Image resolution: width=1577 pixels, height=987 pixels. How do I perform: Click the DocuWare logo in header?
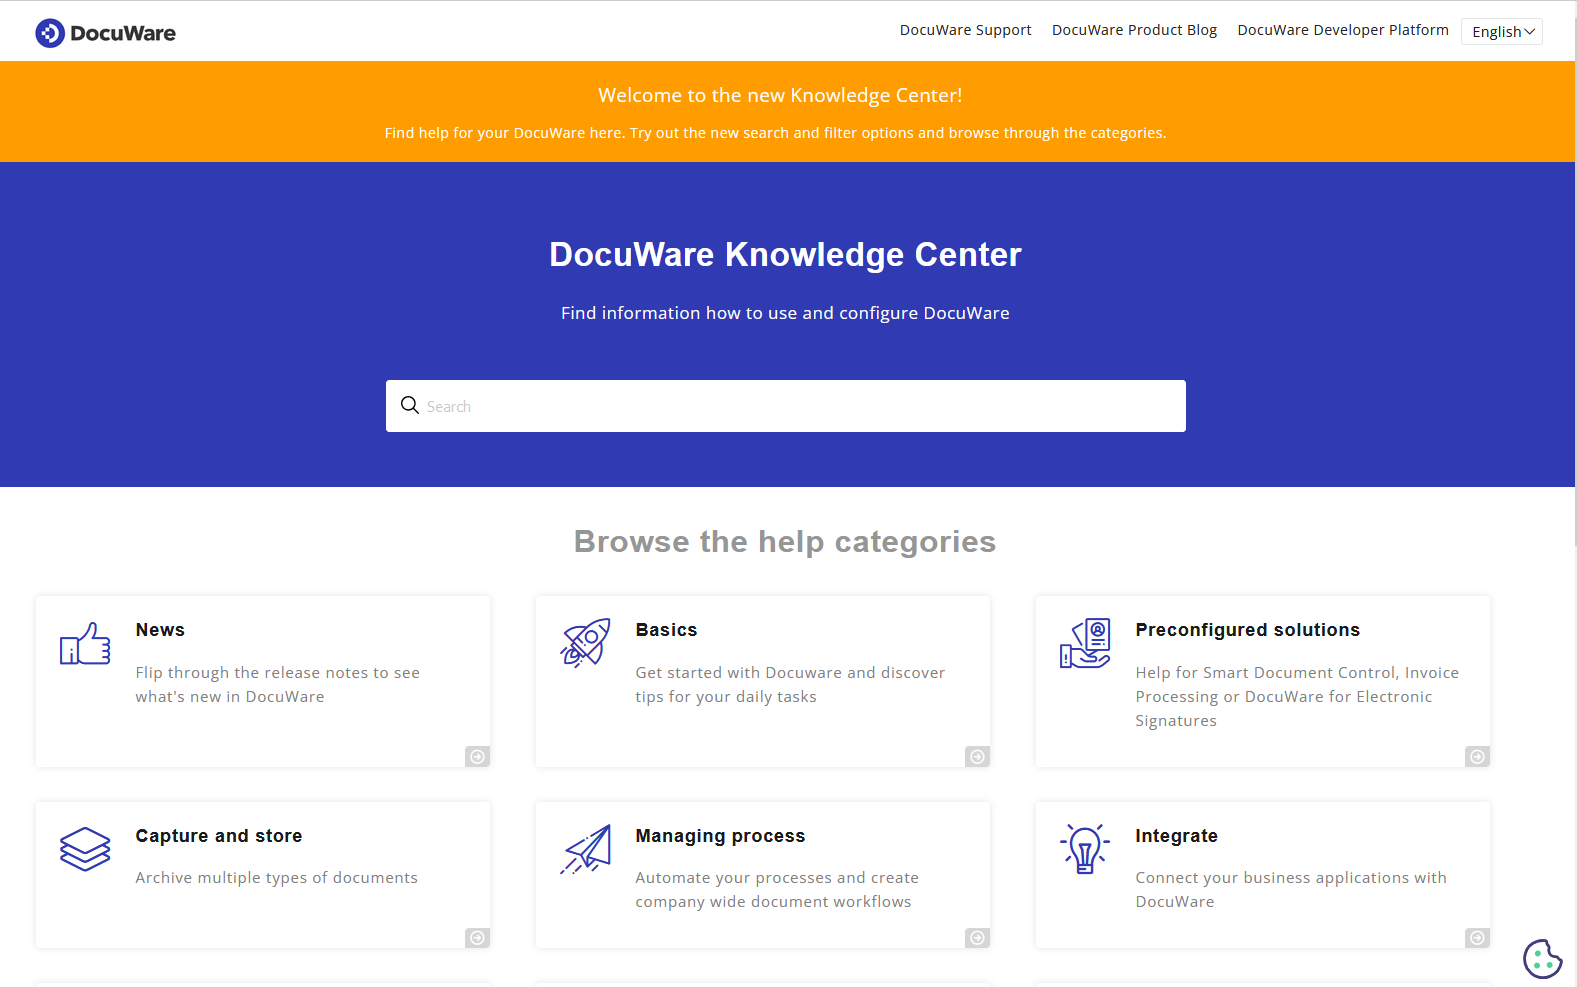click(105, 33)
